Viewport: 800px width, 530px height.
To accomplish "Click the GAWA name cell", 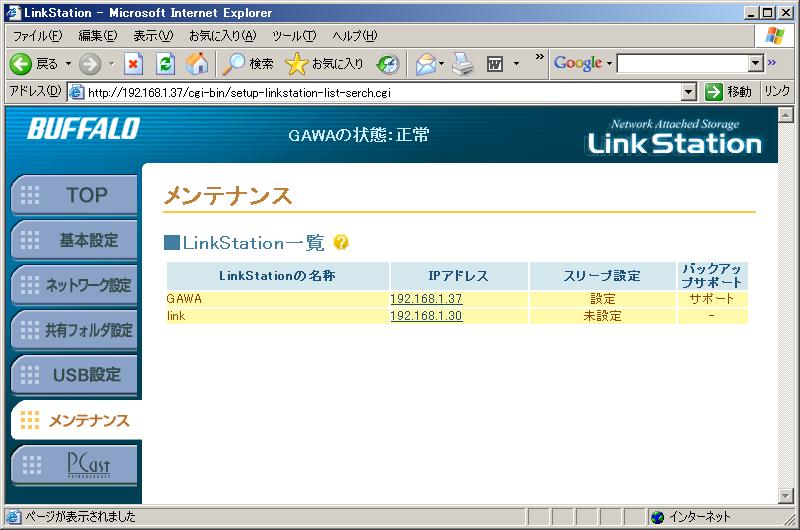I will pos(278,299).
